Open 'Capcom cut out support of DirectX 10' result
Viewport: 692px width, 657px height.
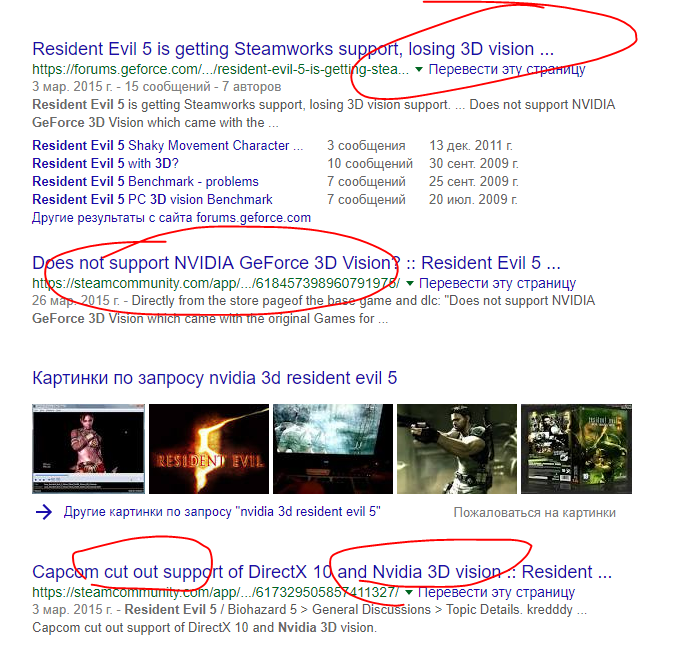[x=322, y=572]
